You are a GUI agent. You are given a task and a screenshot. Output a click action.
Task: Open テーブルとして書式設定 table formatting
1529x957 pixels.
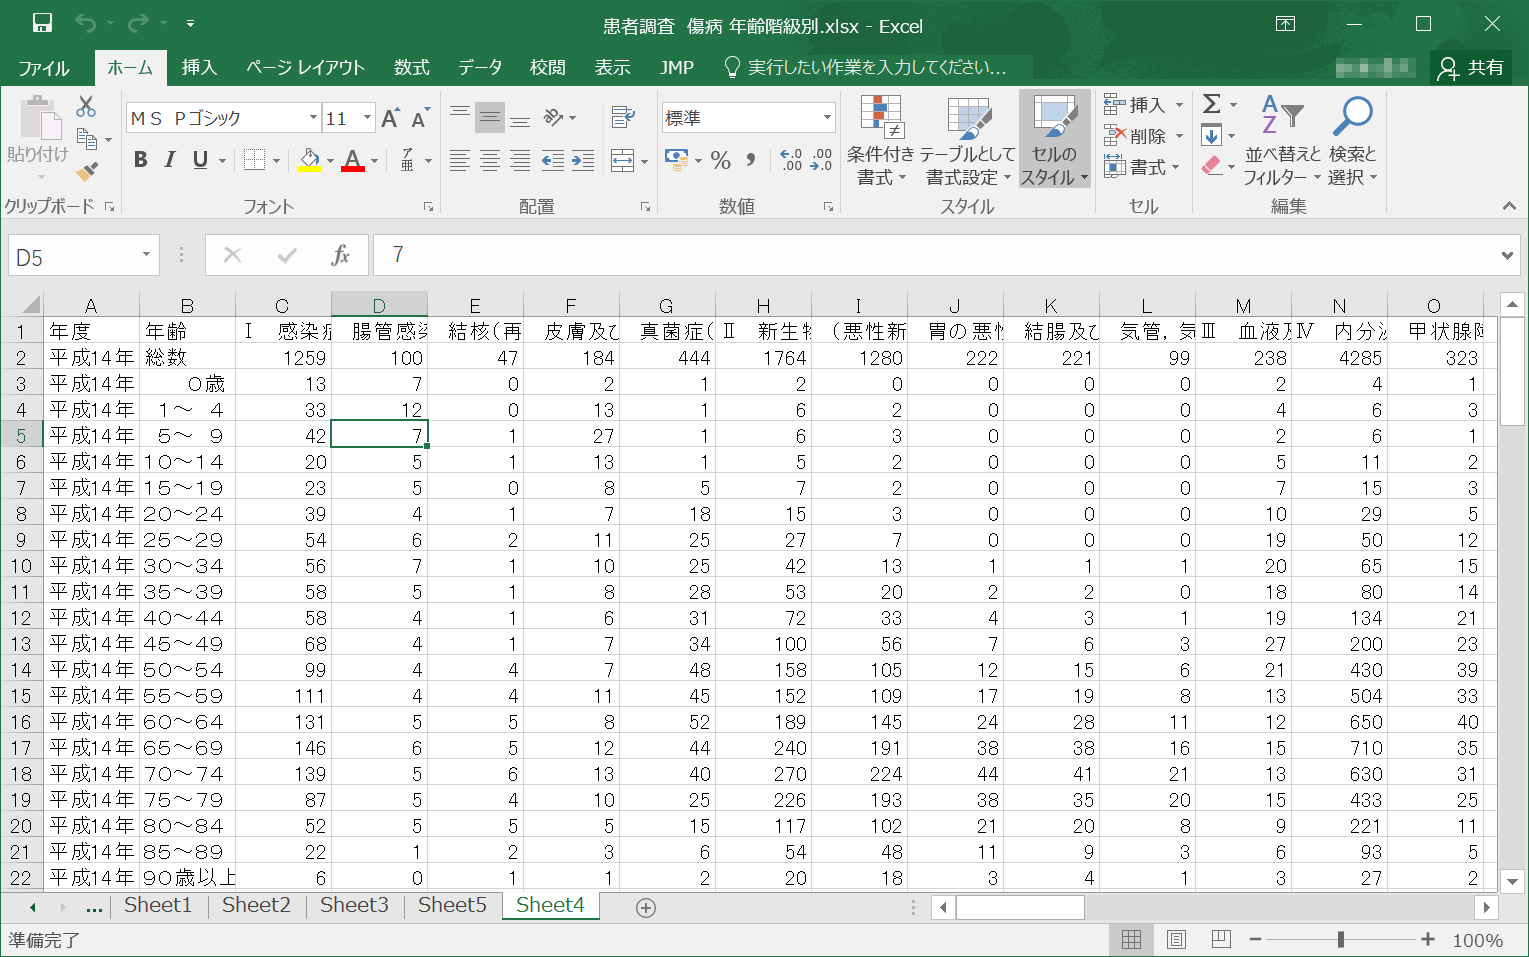[967, 141]
